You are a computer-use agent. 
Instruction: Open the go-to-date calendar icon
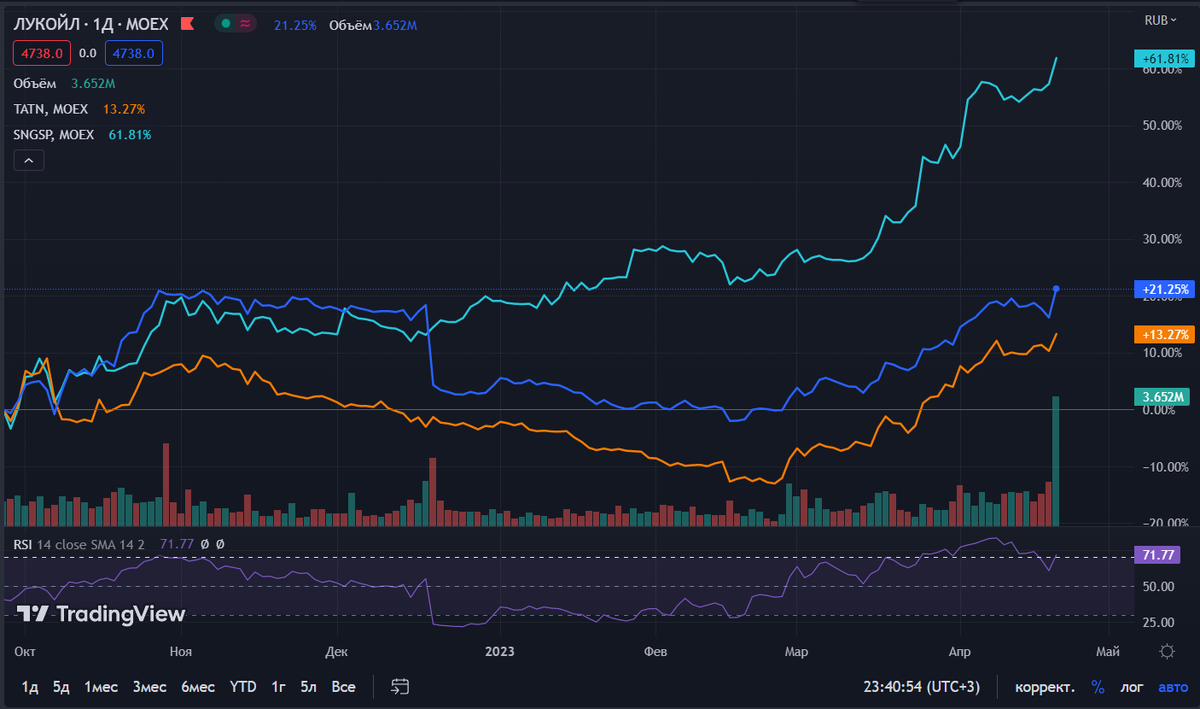coord(400,687)
